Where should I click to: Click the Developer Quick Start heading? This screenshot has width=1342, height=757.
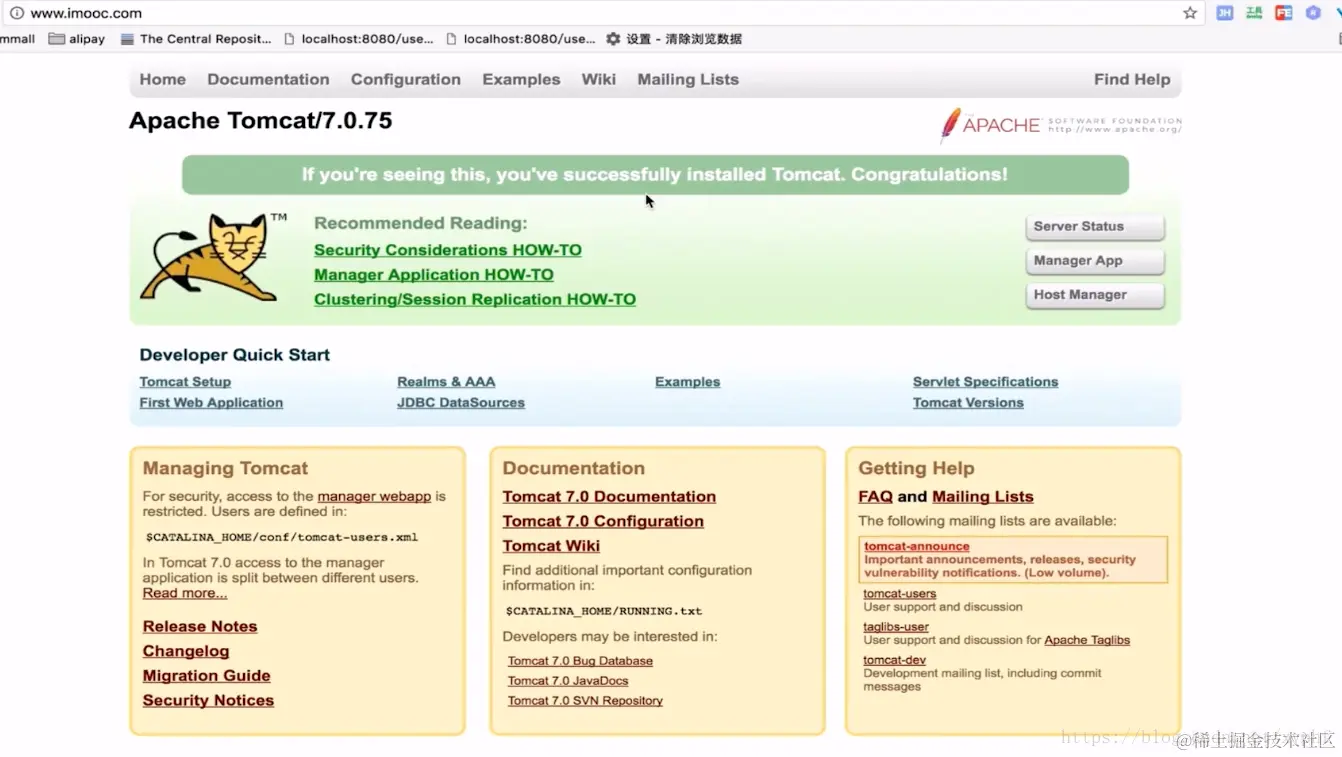235,355
